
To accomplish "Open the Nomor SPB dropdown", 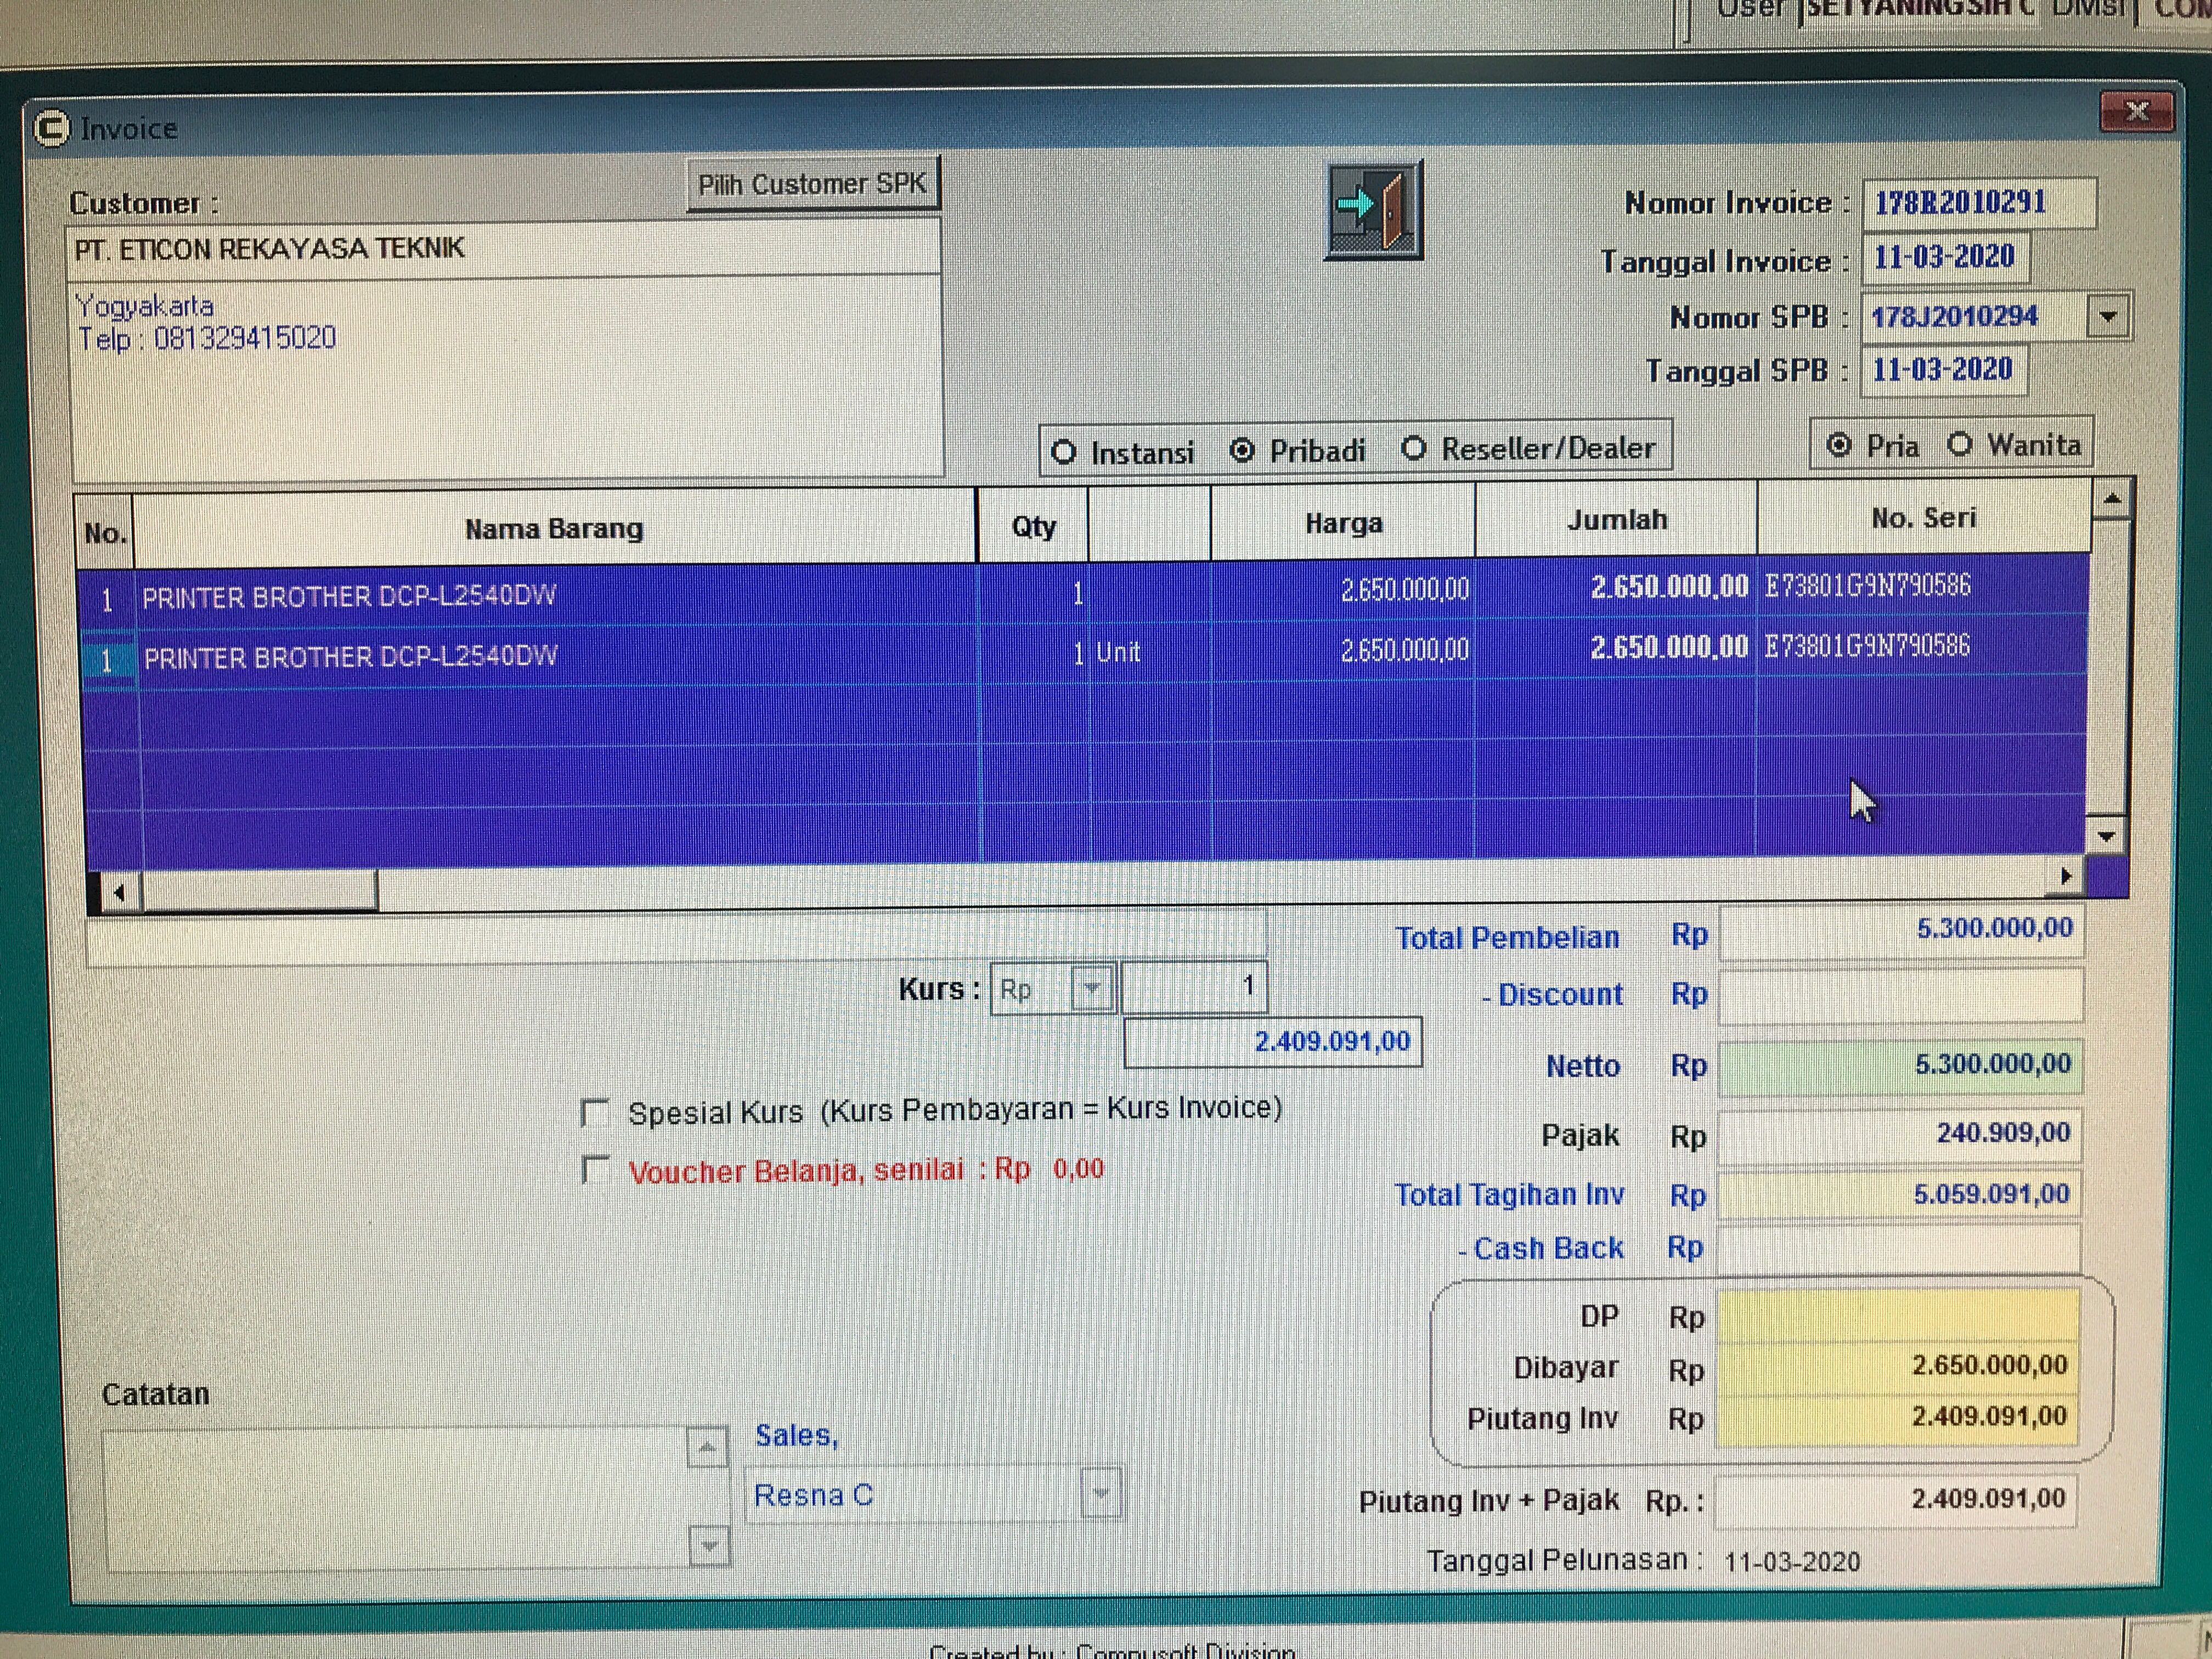I will click(2108, 317).
